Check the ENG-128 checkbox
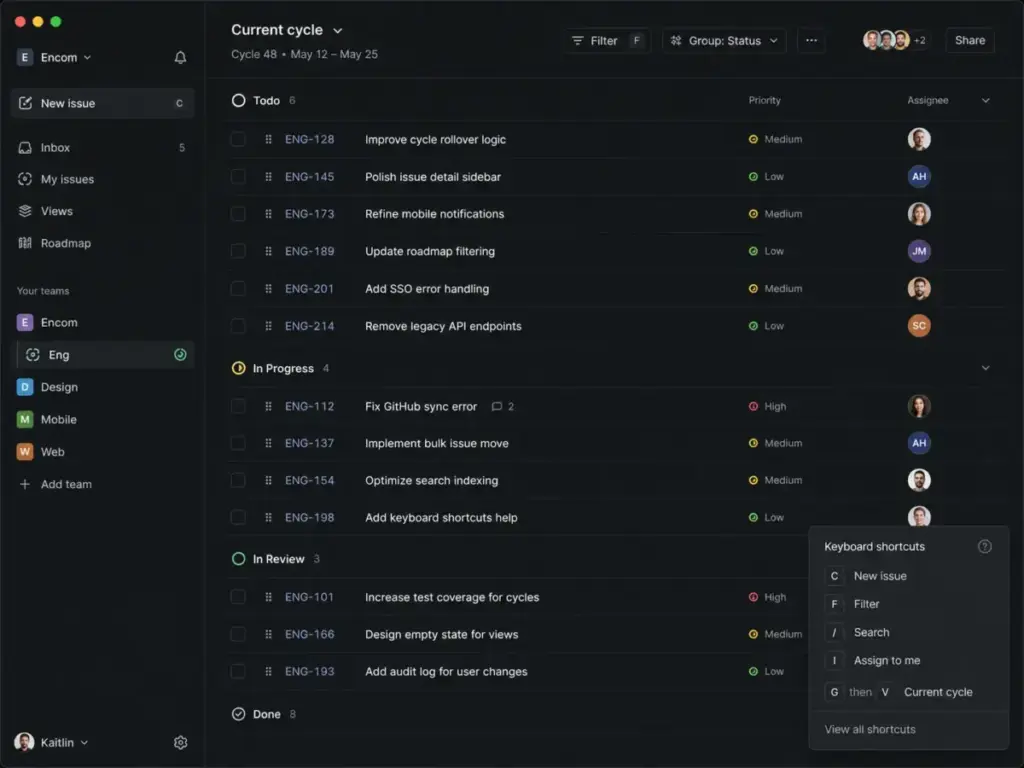The height and width of the screenshot is (768, 1024). (x=238, y=139)
